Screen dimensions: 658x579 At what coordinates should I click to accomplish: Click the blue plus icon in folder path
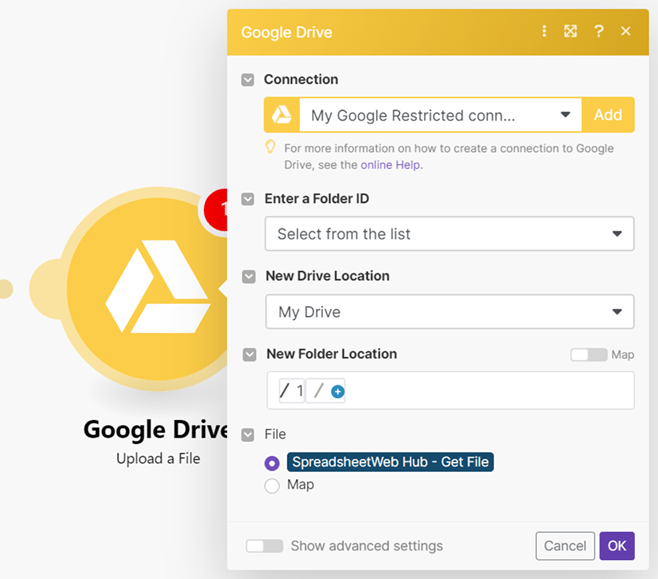tap(337, 392)
